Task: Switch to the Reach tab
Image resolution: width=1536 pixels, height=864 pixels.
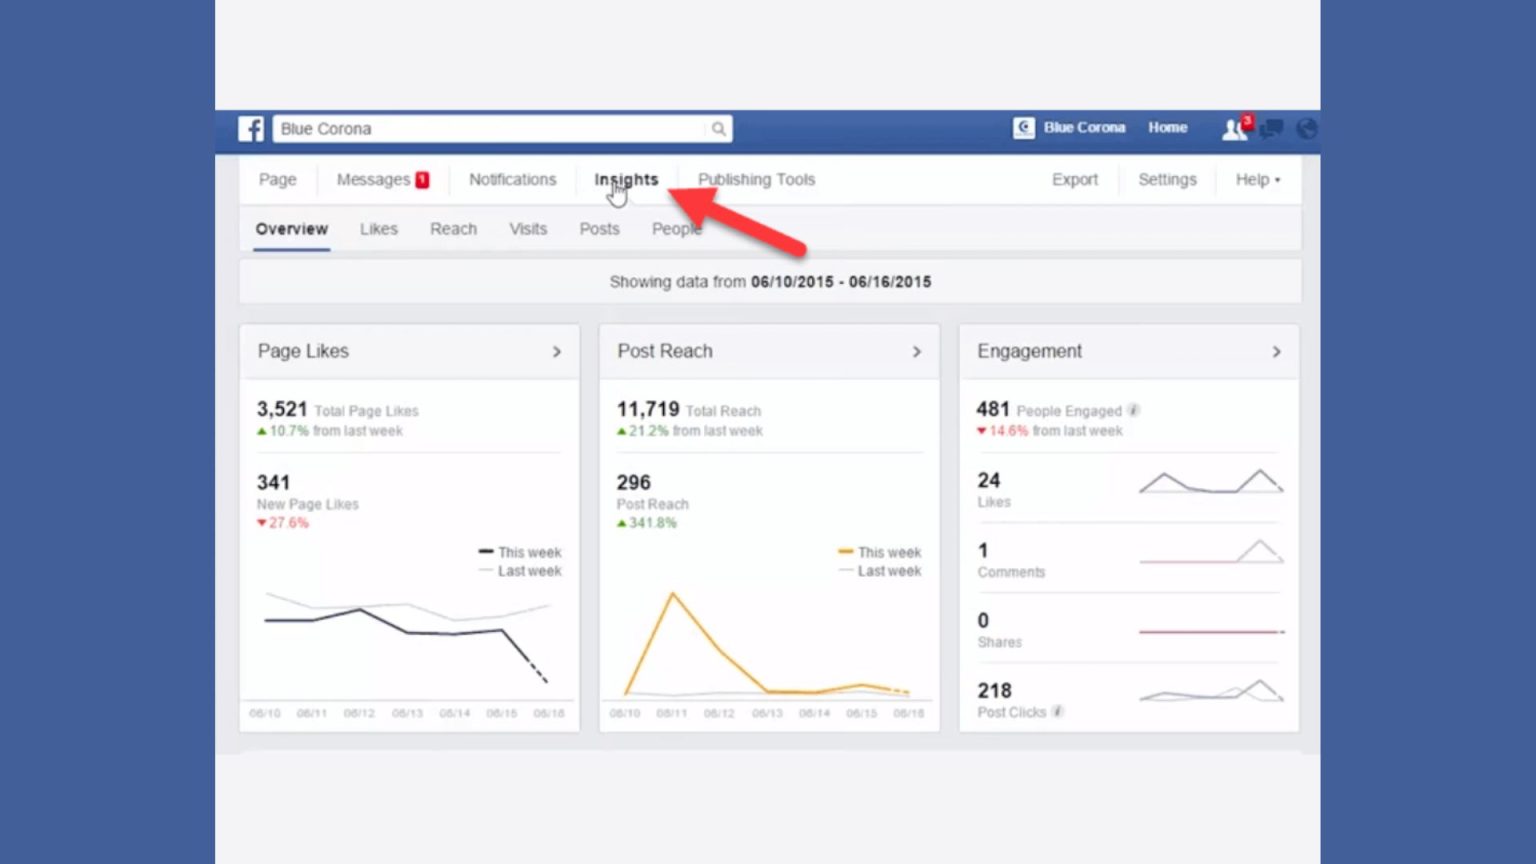Action: tap(453, 229)
